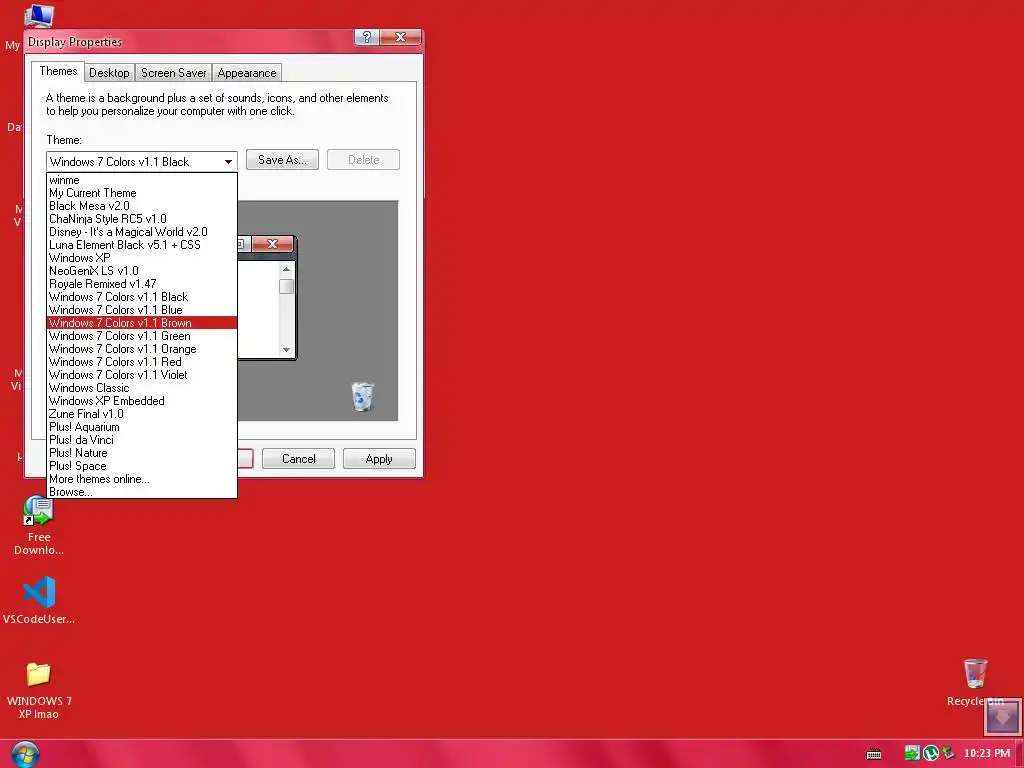Click close button in preview sample window
Viewport: 1024px width, 768px height.
click(x=272, y=244)
